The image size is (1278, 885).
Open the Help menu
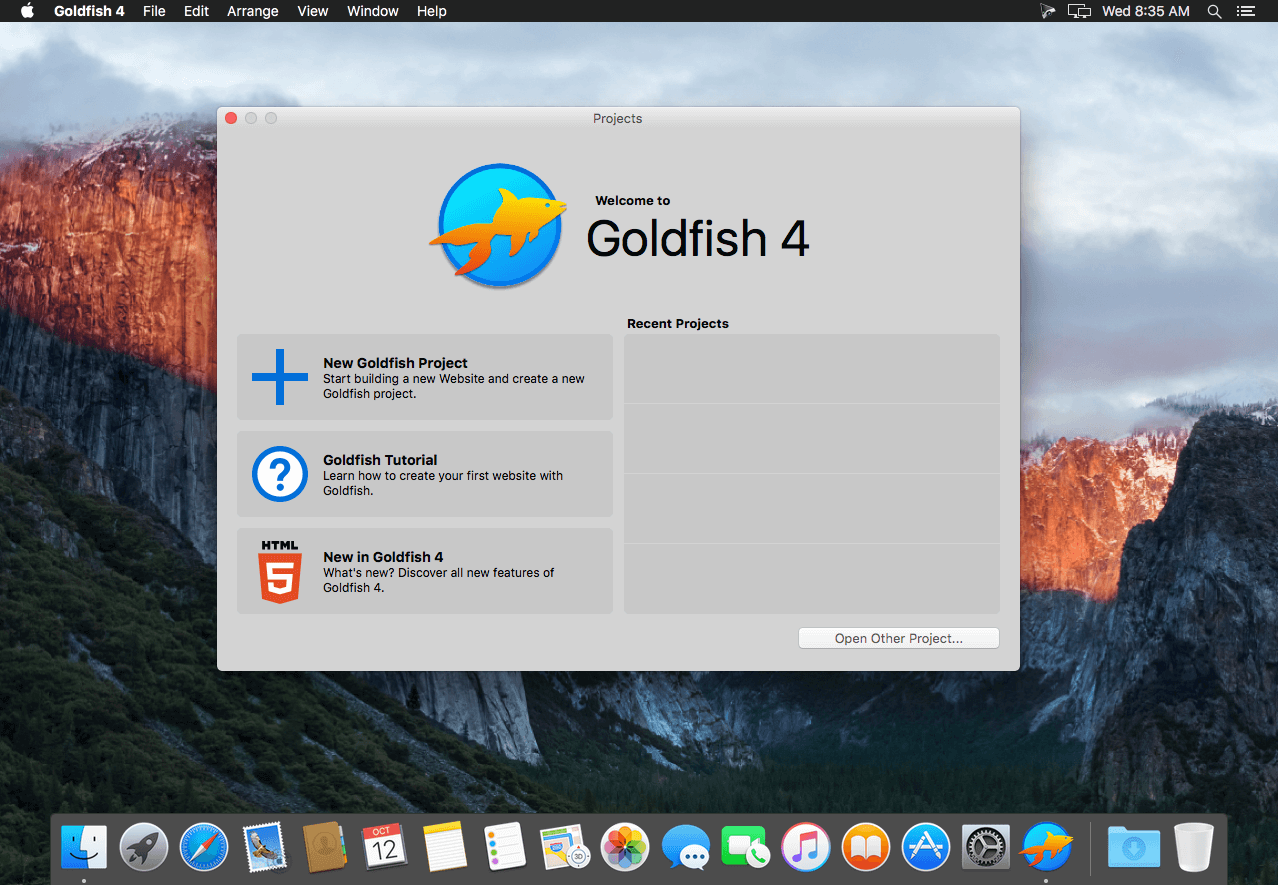[x=432, y=11]
